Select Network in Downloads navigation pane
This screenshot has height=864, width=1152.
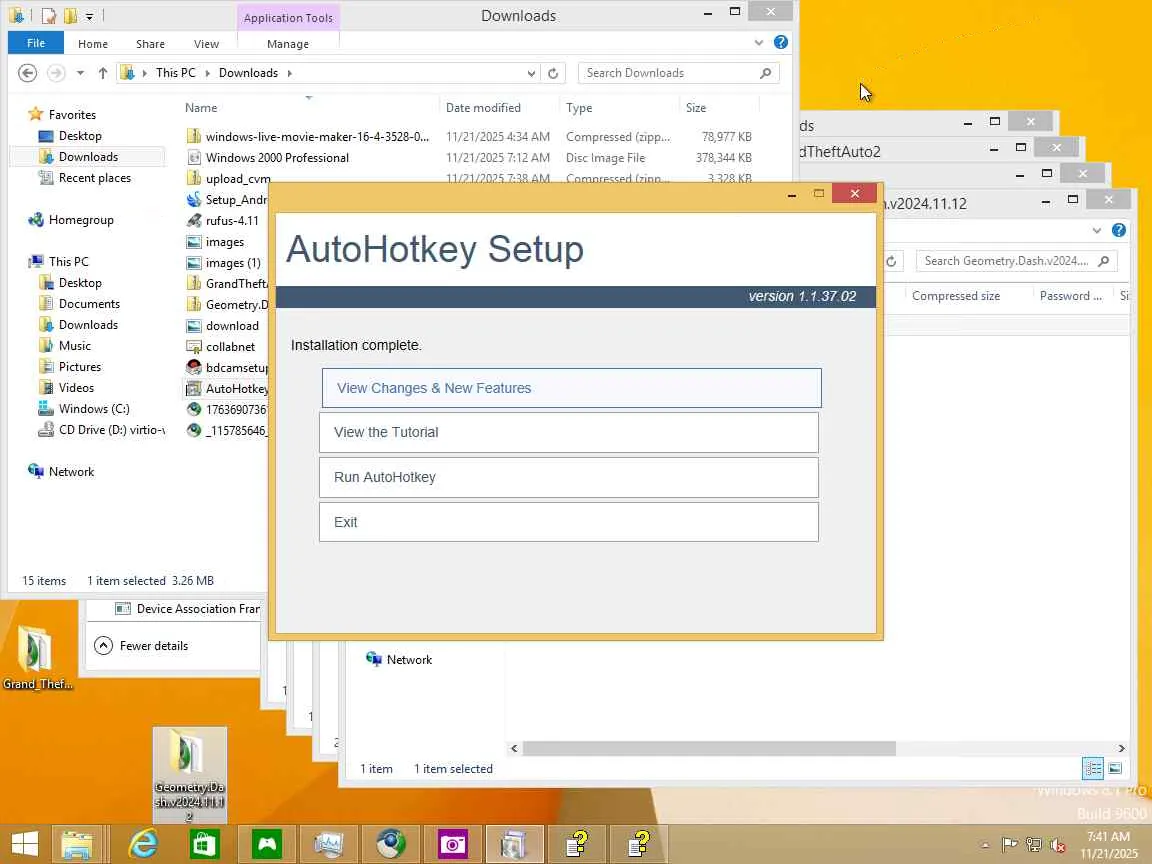point(71,472)
